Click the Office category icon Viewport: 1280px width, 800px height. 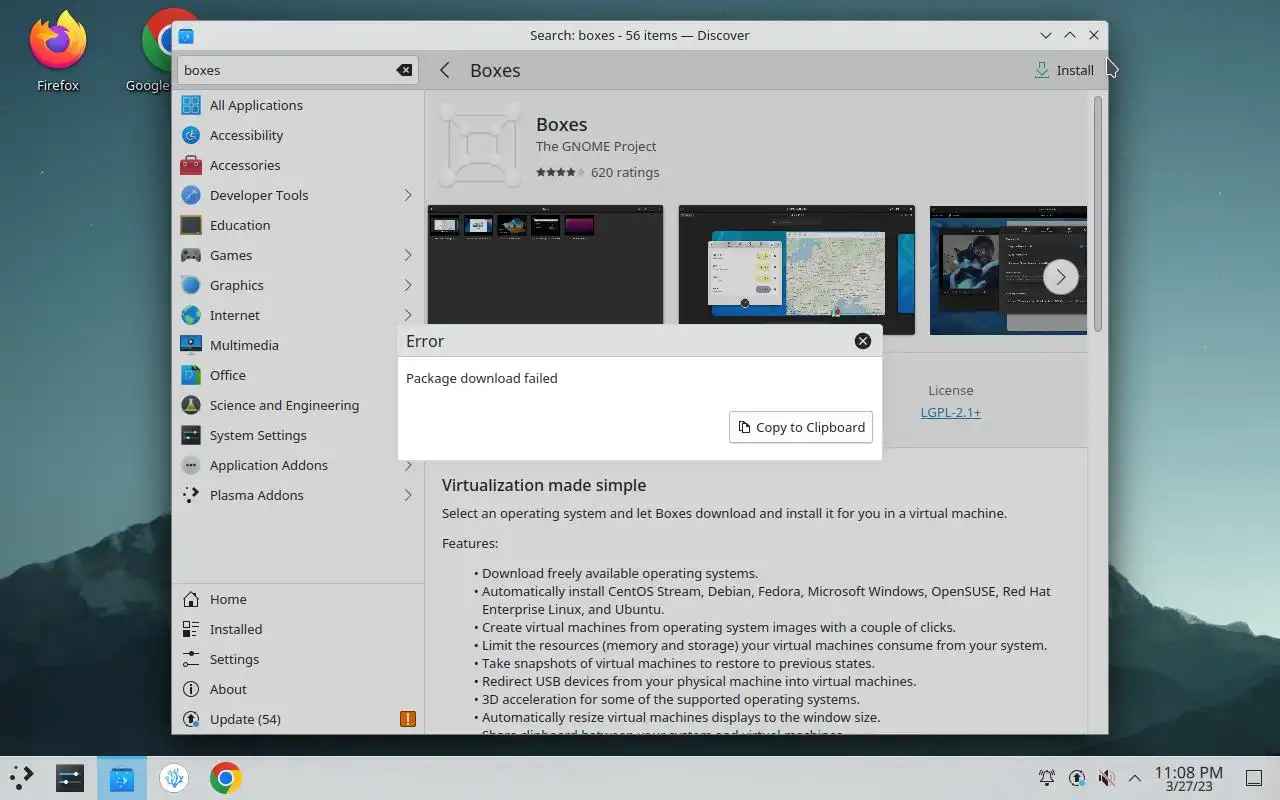(191, 375)
